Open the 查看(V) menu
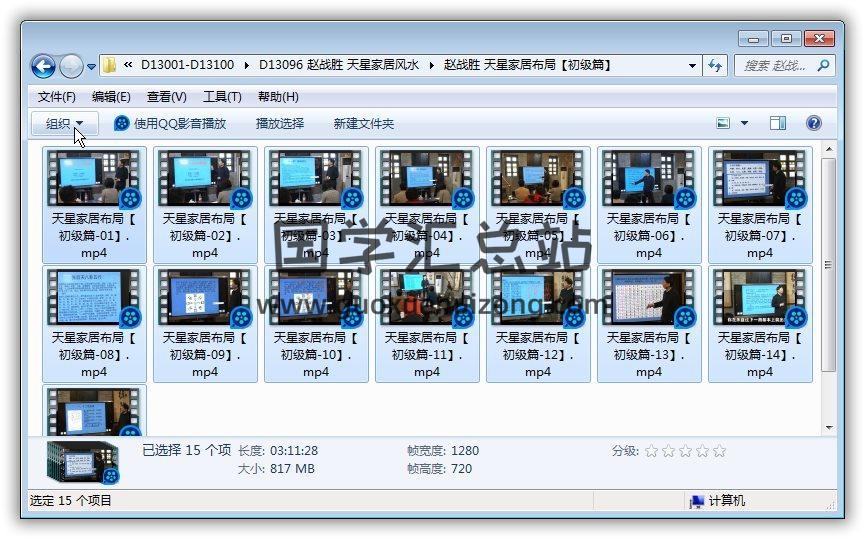865x539 pixels. click(167, 97)
